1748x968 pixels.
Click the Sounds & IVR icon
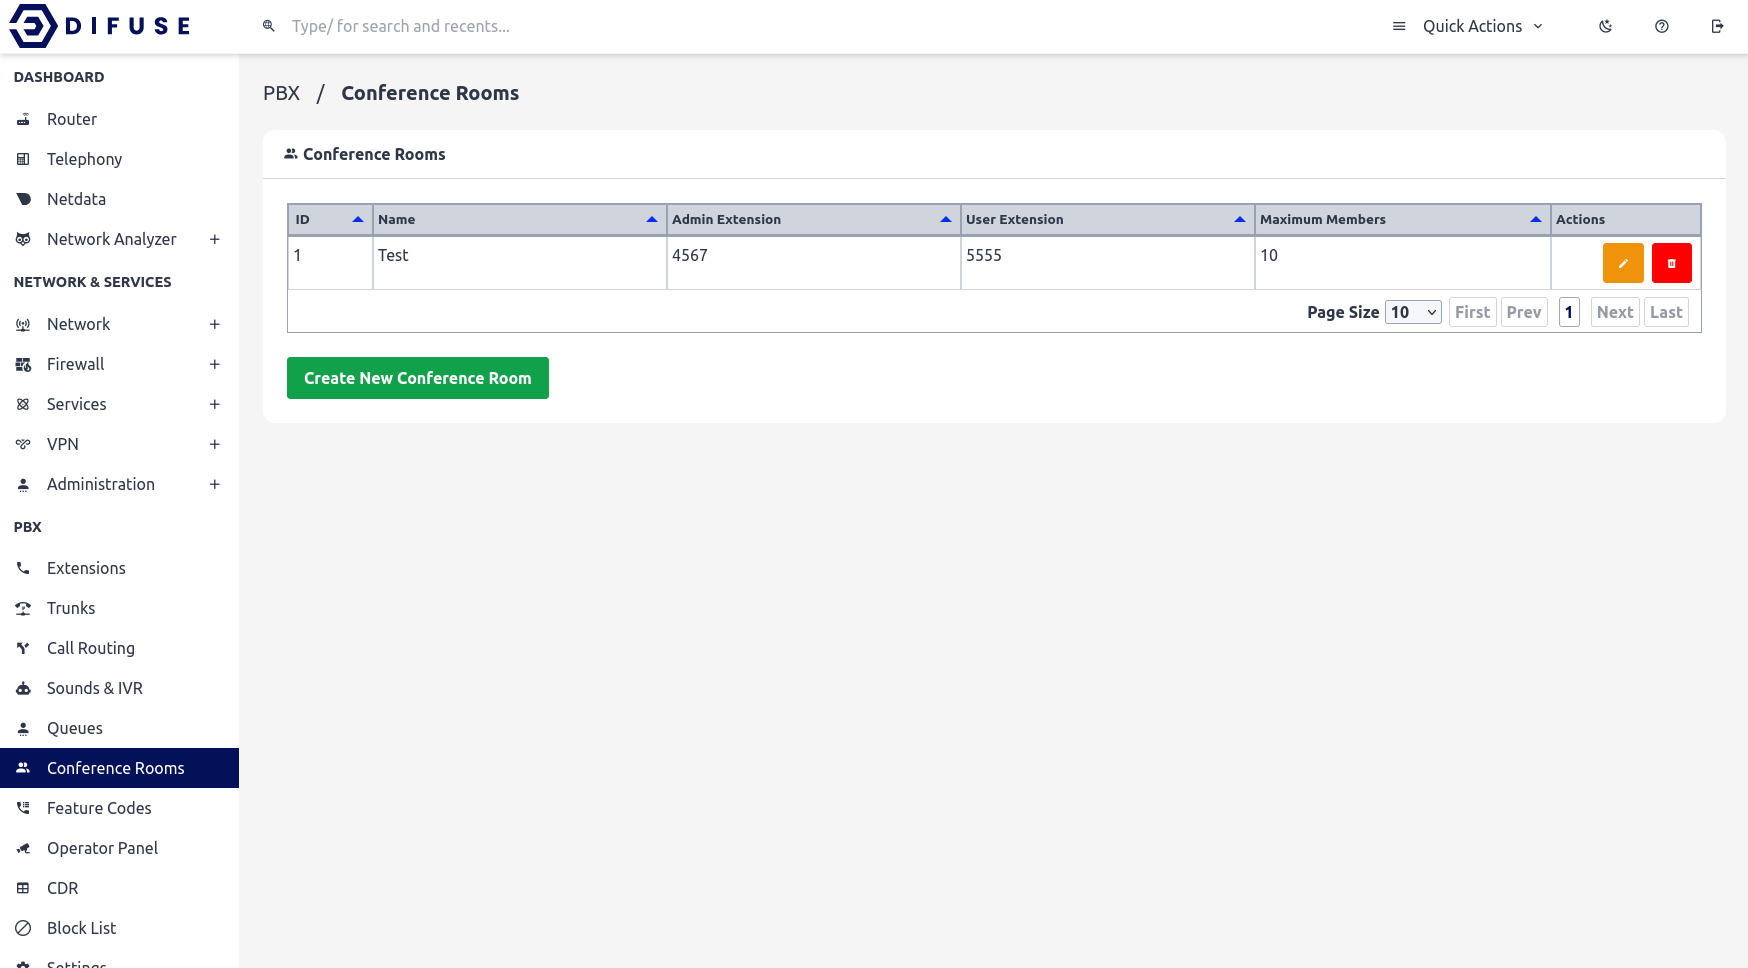coord(23,688)
